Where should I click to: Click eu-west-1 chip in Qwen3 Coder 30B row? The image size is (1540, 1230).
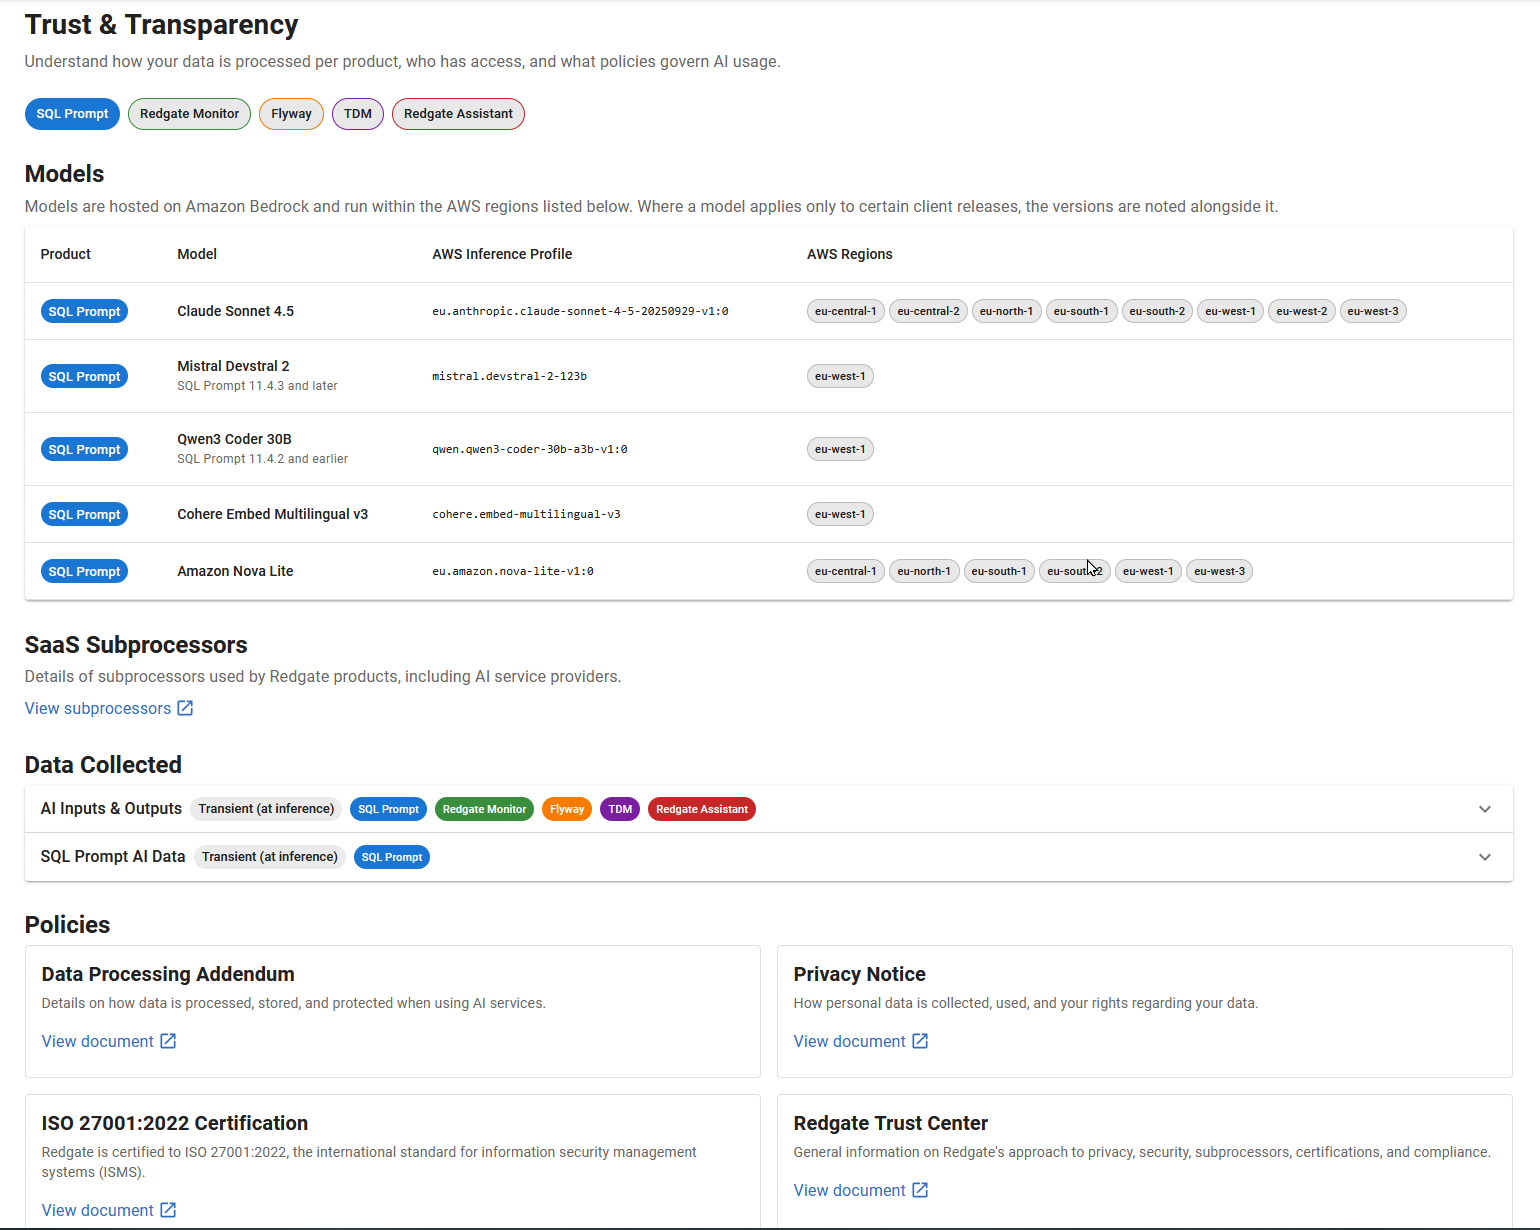tap(840, 449)
